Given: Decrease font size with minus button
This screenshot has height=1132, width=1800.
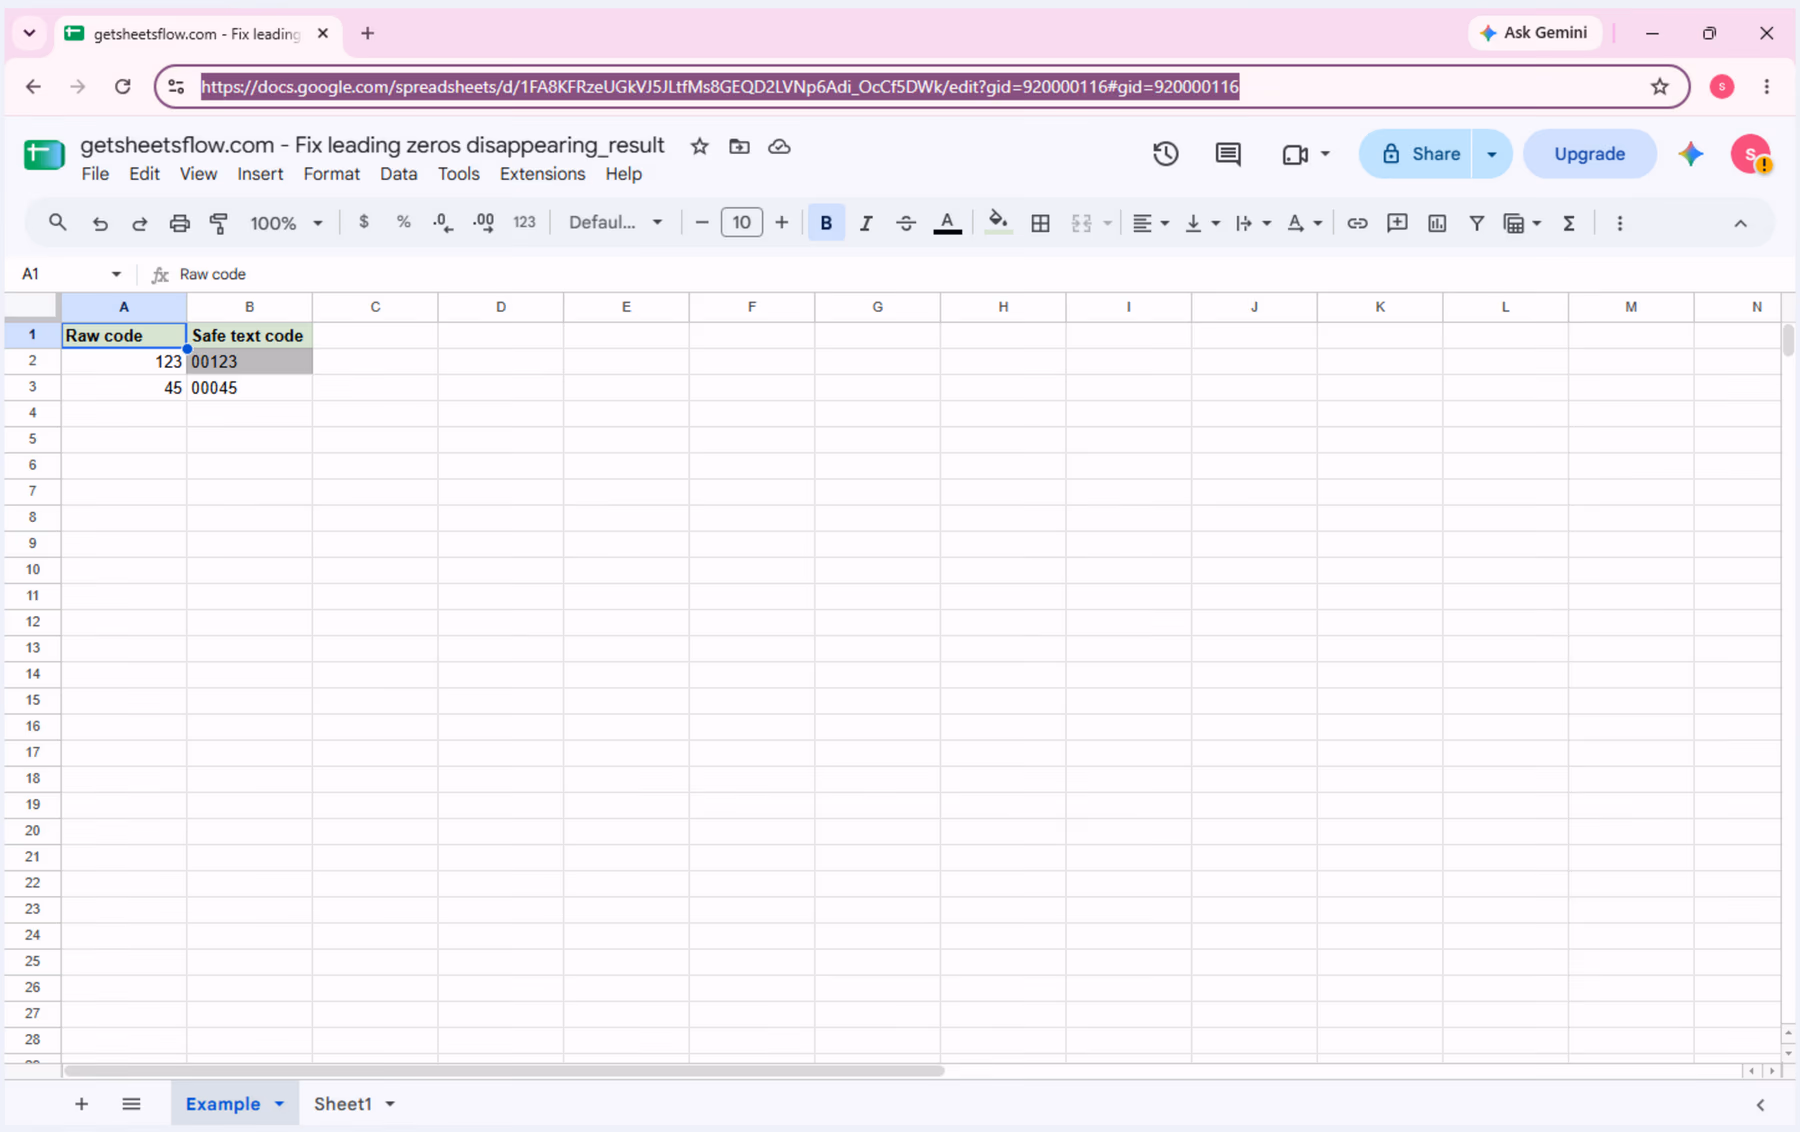Looking at the screenshot, I should [702, 222].
